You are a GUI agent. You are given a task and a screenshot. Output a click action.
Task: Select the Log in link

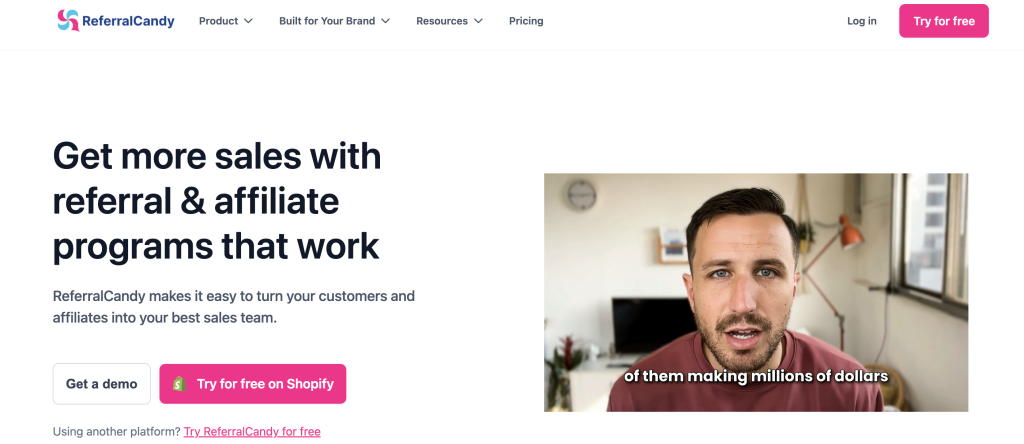[861, 21]
